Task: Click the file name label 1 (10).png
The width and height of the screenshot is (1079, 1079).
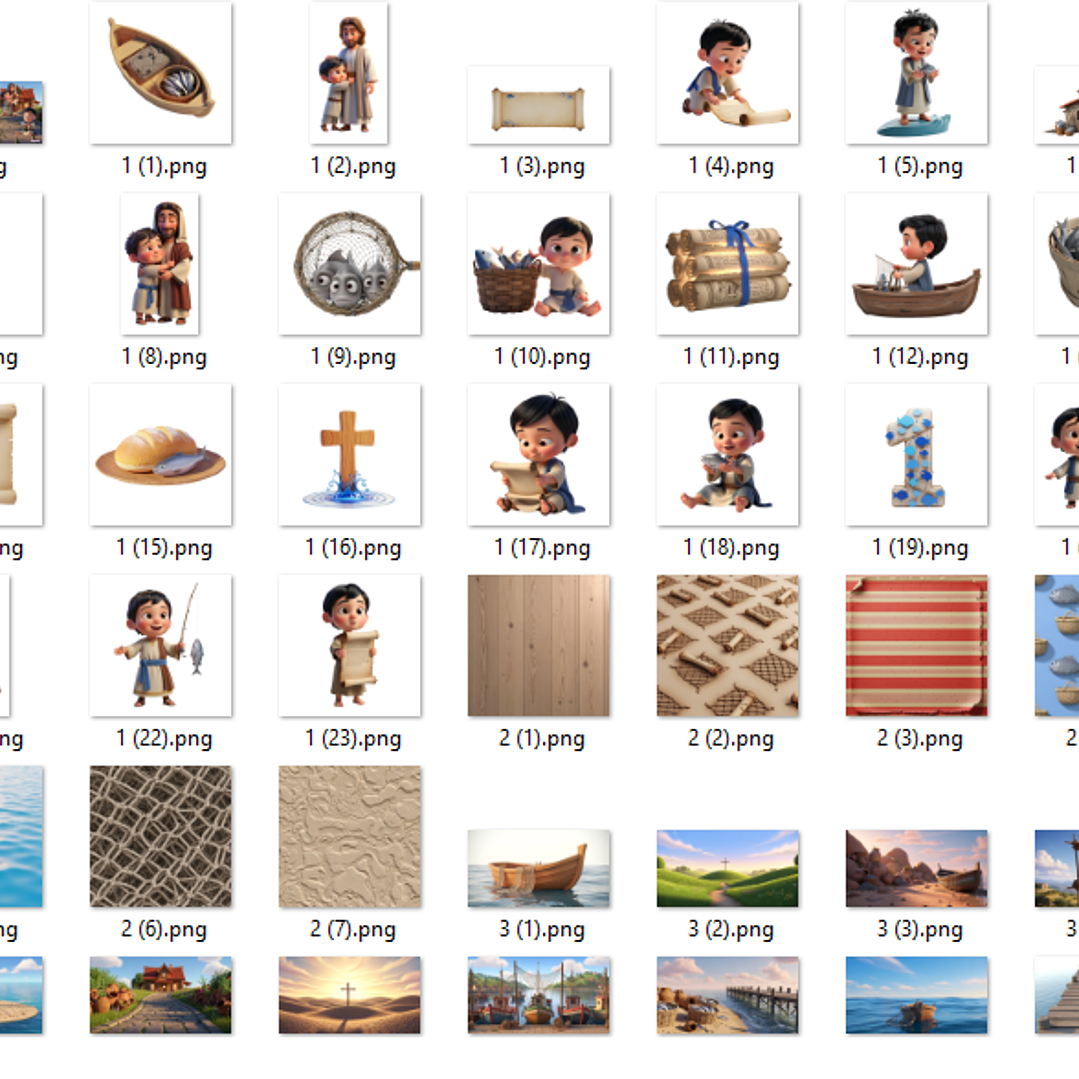Action: tap(542, 357)
